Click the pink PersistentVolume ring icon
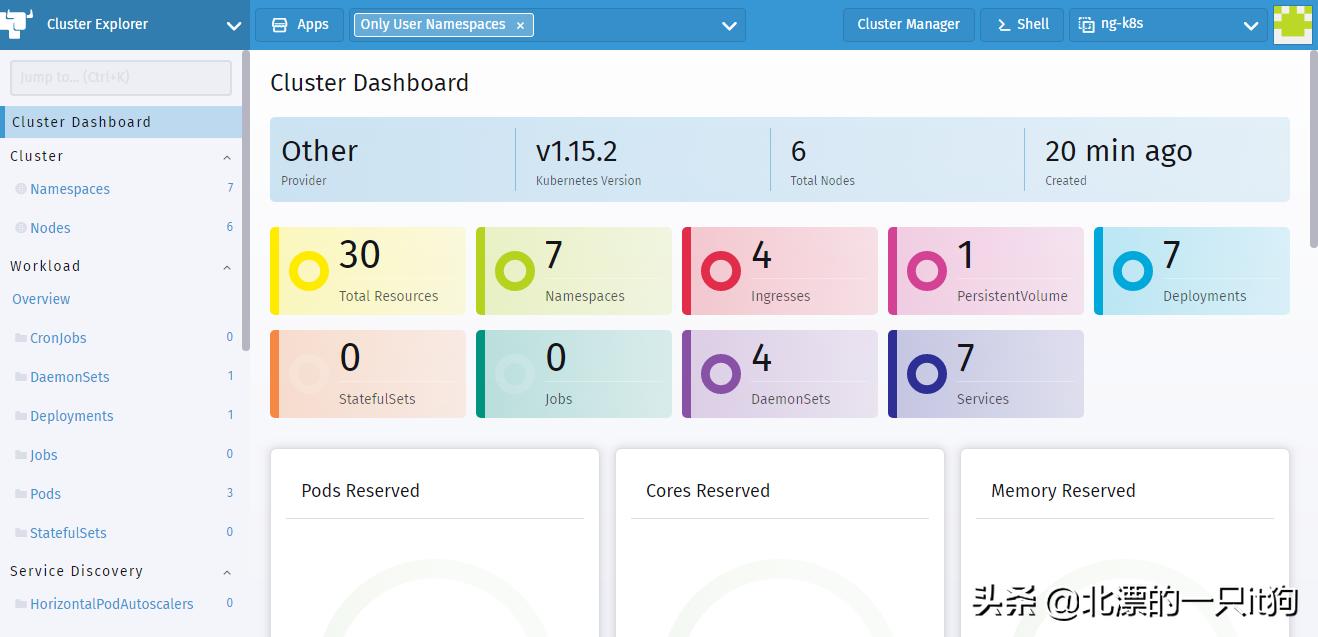 926,271
